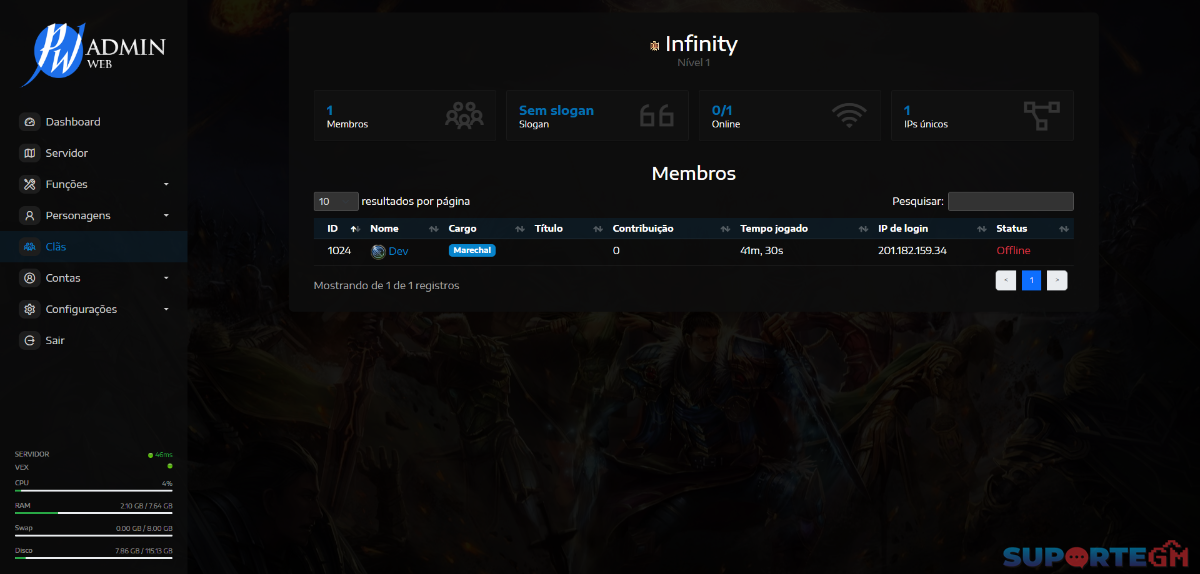Click the Sair logout icon
Screen dimensions: 1200x574
[29, 340]
